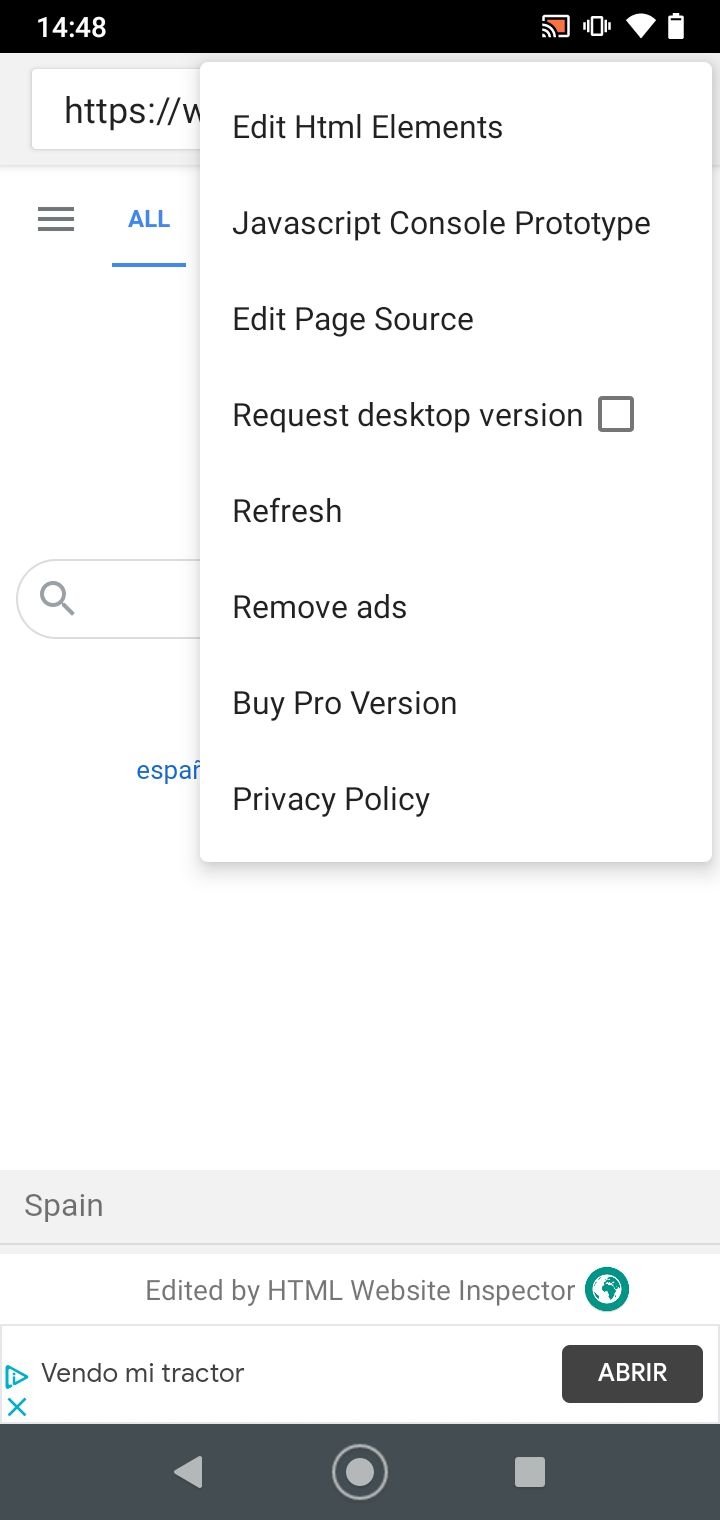
Task: Tap the Android home circle icon
Action: [360, 1472]
